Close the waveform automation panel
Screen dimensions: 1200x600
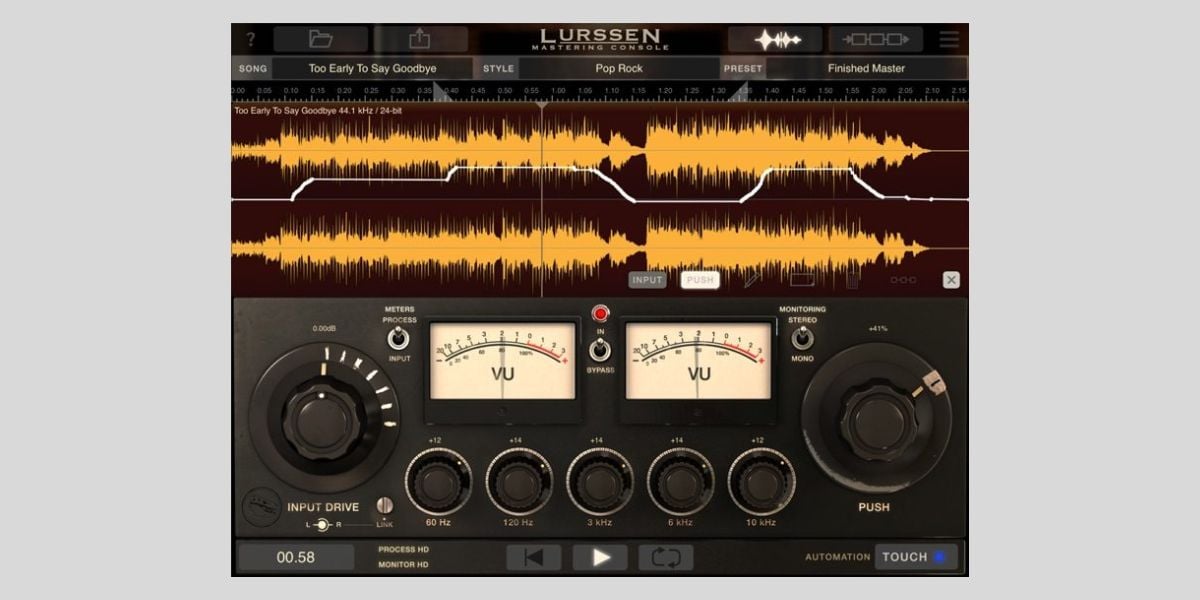[951, 280]
